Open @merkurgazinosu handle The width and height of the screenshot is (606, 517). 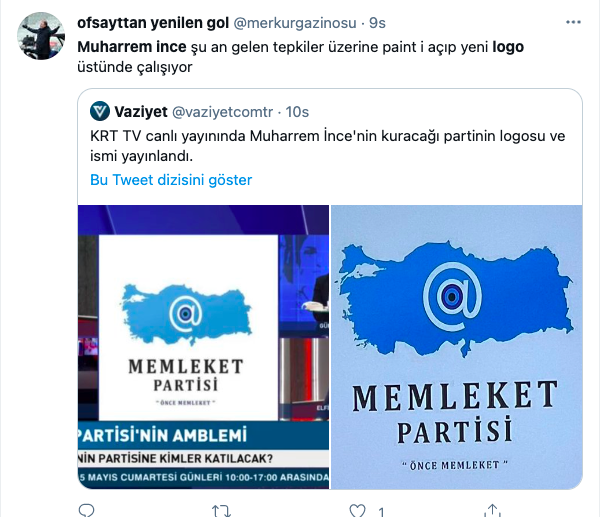[x=295, y=23]
